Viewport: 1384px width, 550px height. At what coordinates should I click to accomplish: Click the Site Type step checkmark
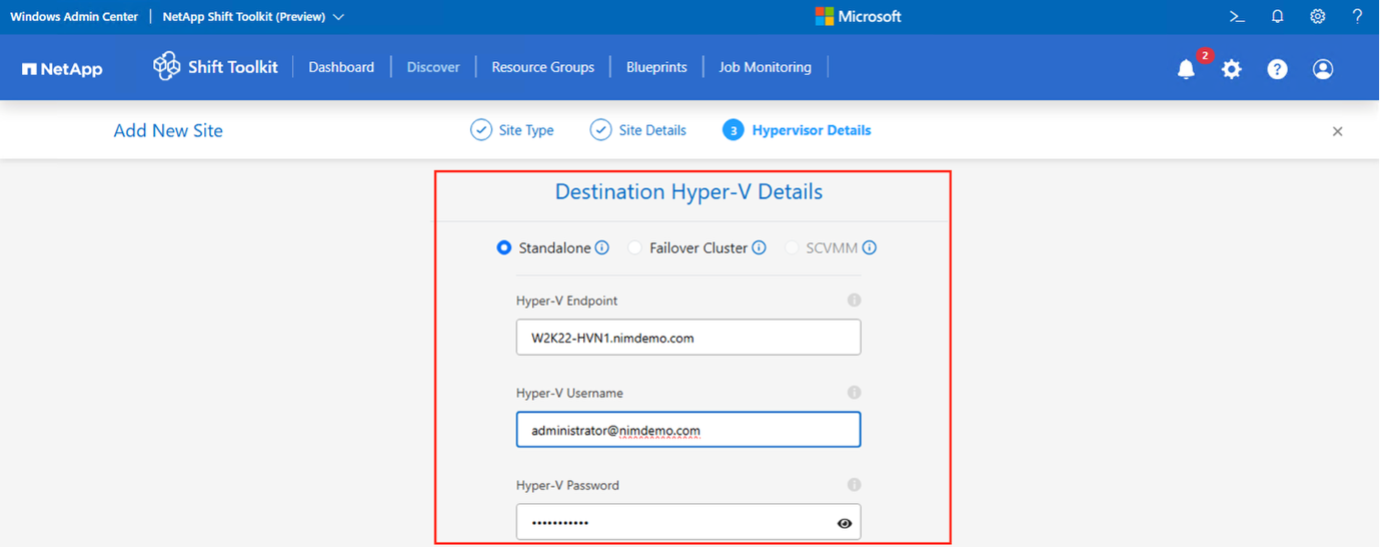pyautogui.click(x=481, y=130)
